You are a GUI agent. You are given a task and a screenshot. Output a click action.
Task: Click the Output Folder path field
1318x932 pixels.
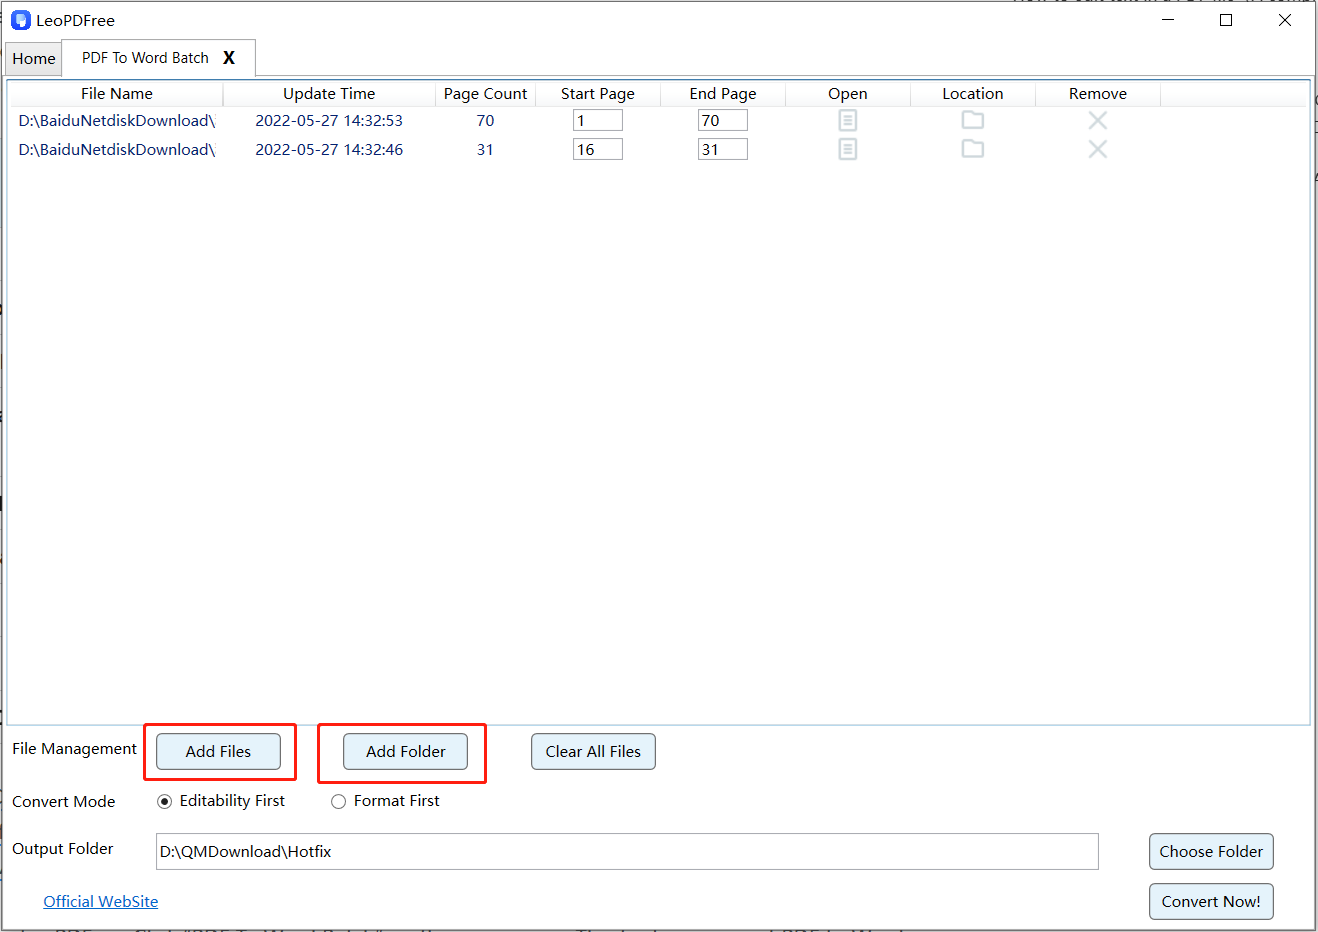pyautogui.click(x=626, y=852)
